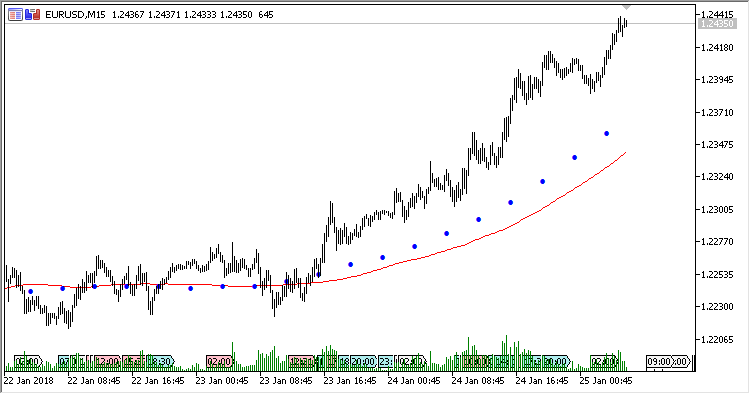This screenshot has width=750, height=394.
Task: Click the gray chart shift triangle marker
Action: 626,7
